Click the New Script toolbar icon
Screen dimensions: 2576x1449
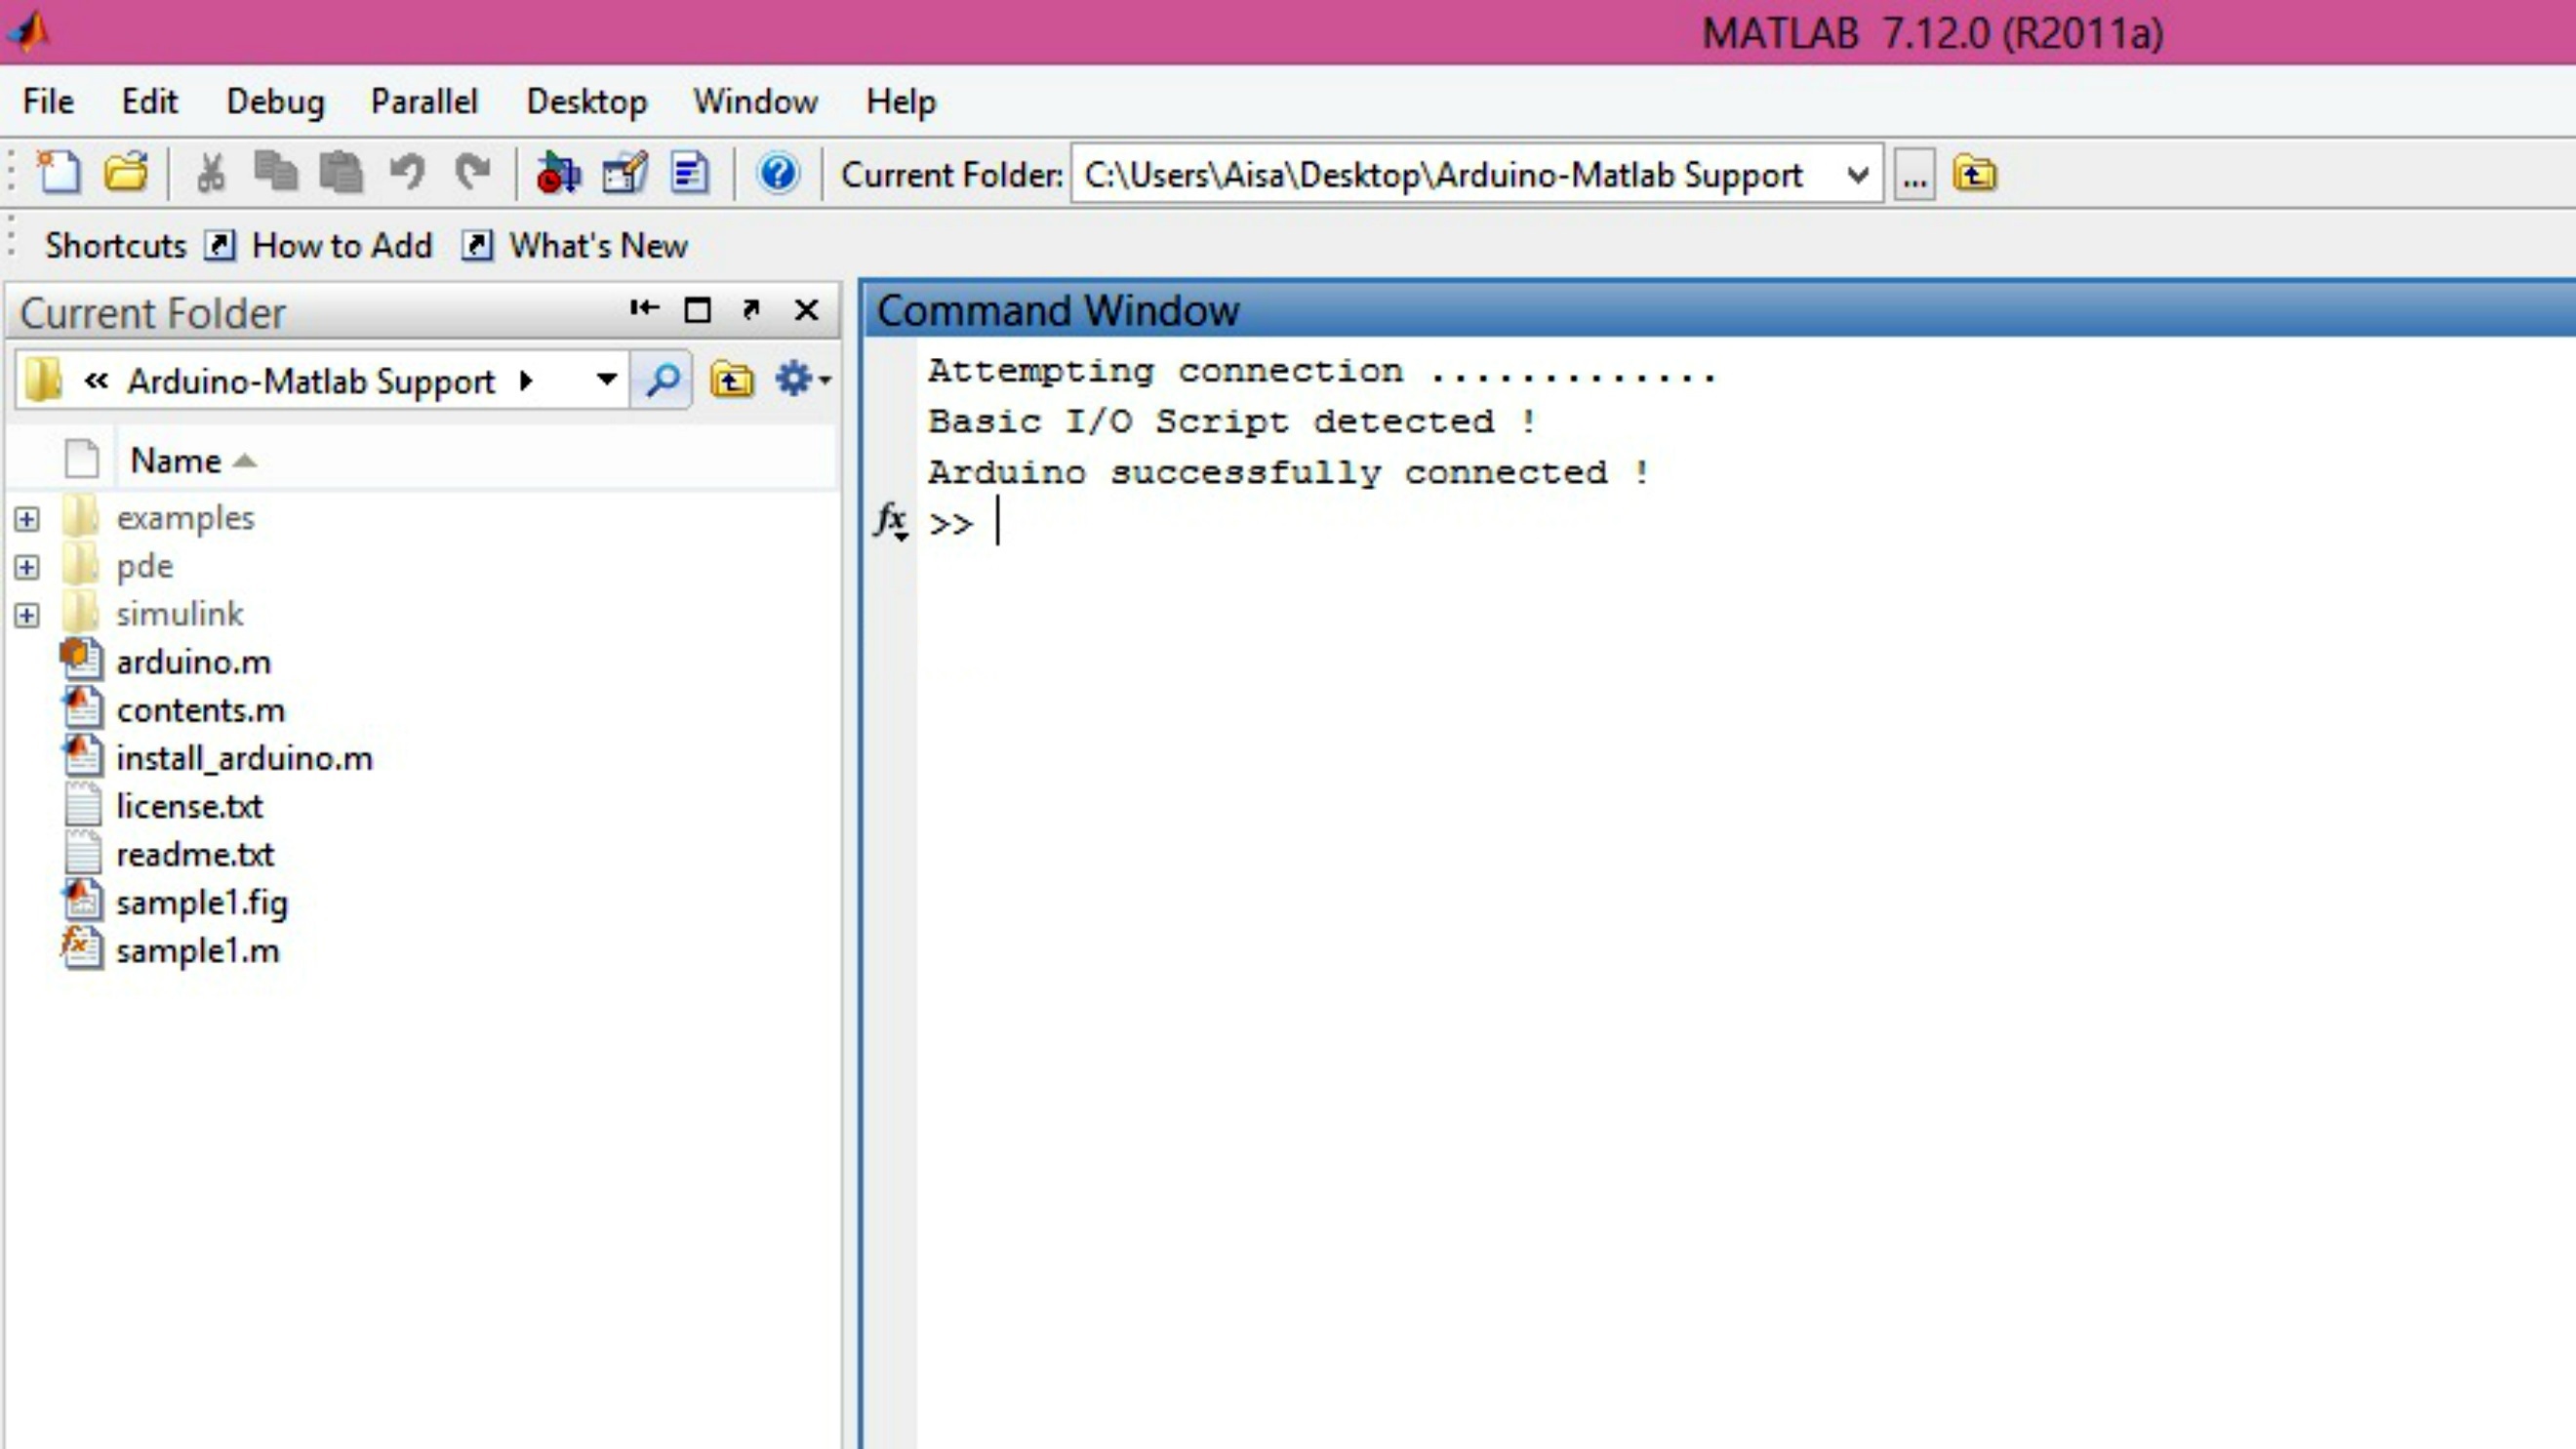[x=59, y=173]
